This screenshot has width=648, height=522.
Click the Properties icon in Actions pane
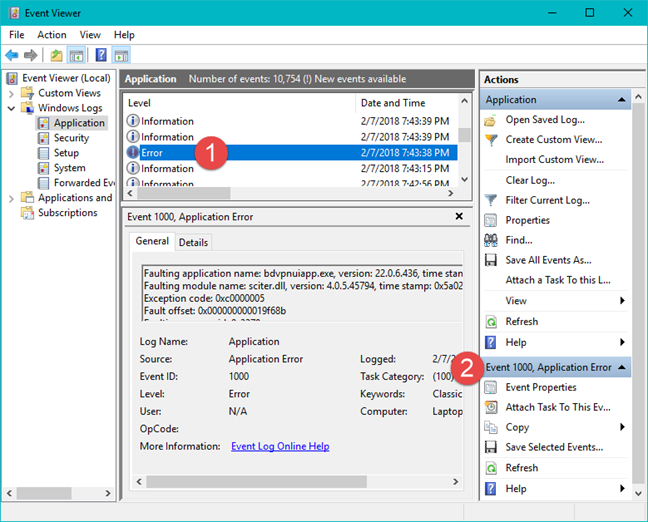[x=491, y=220]
